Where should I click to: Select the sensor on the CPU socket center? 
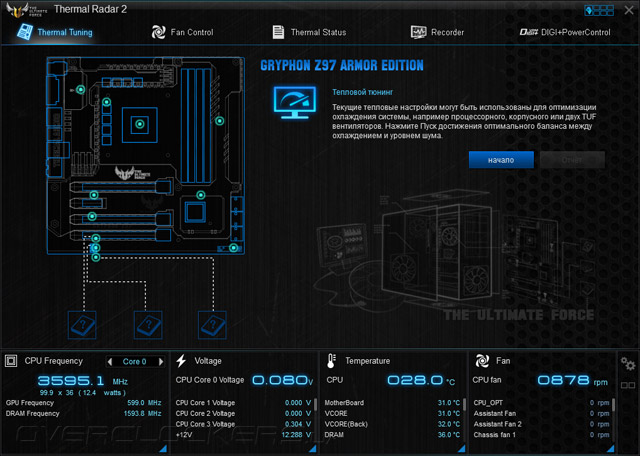[140, 124]
